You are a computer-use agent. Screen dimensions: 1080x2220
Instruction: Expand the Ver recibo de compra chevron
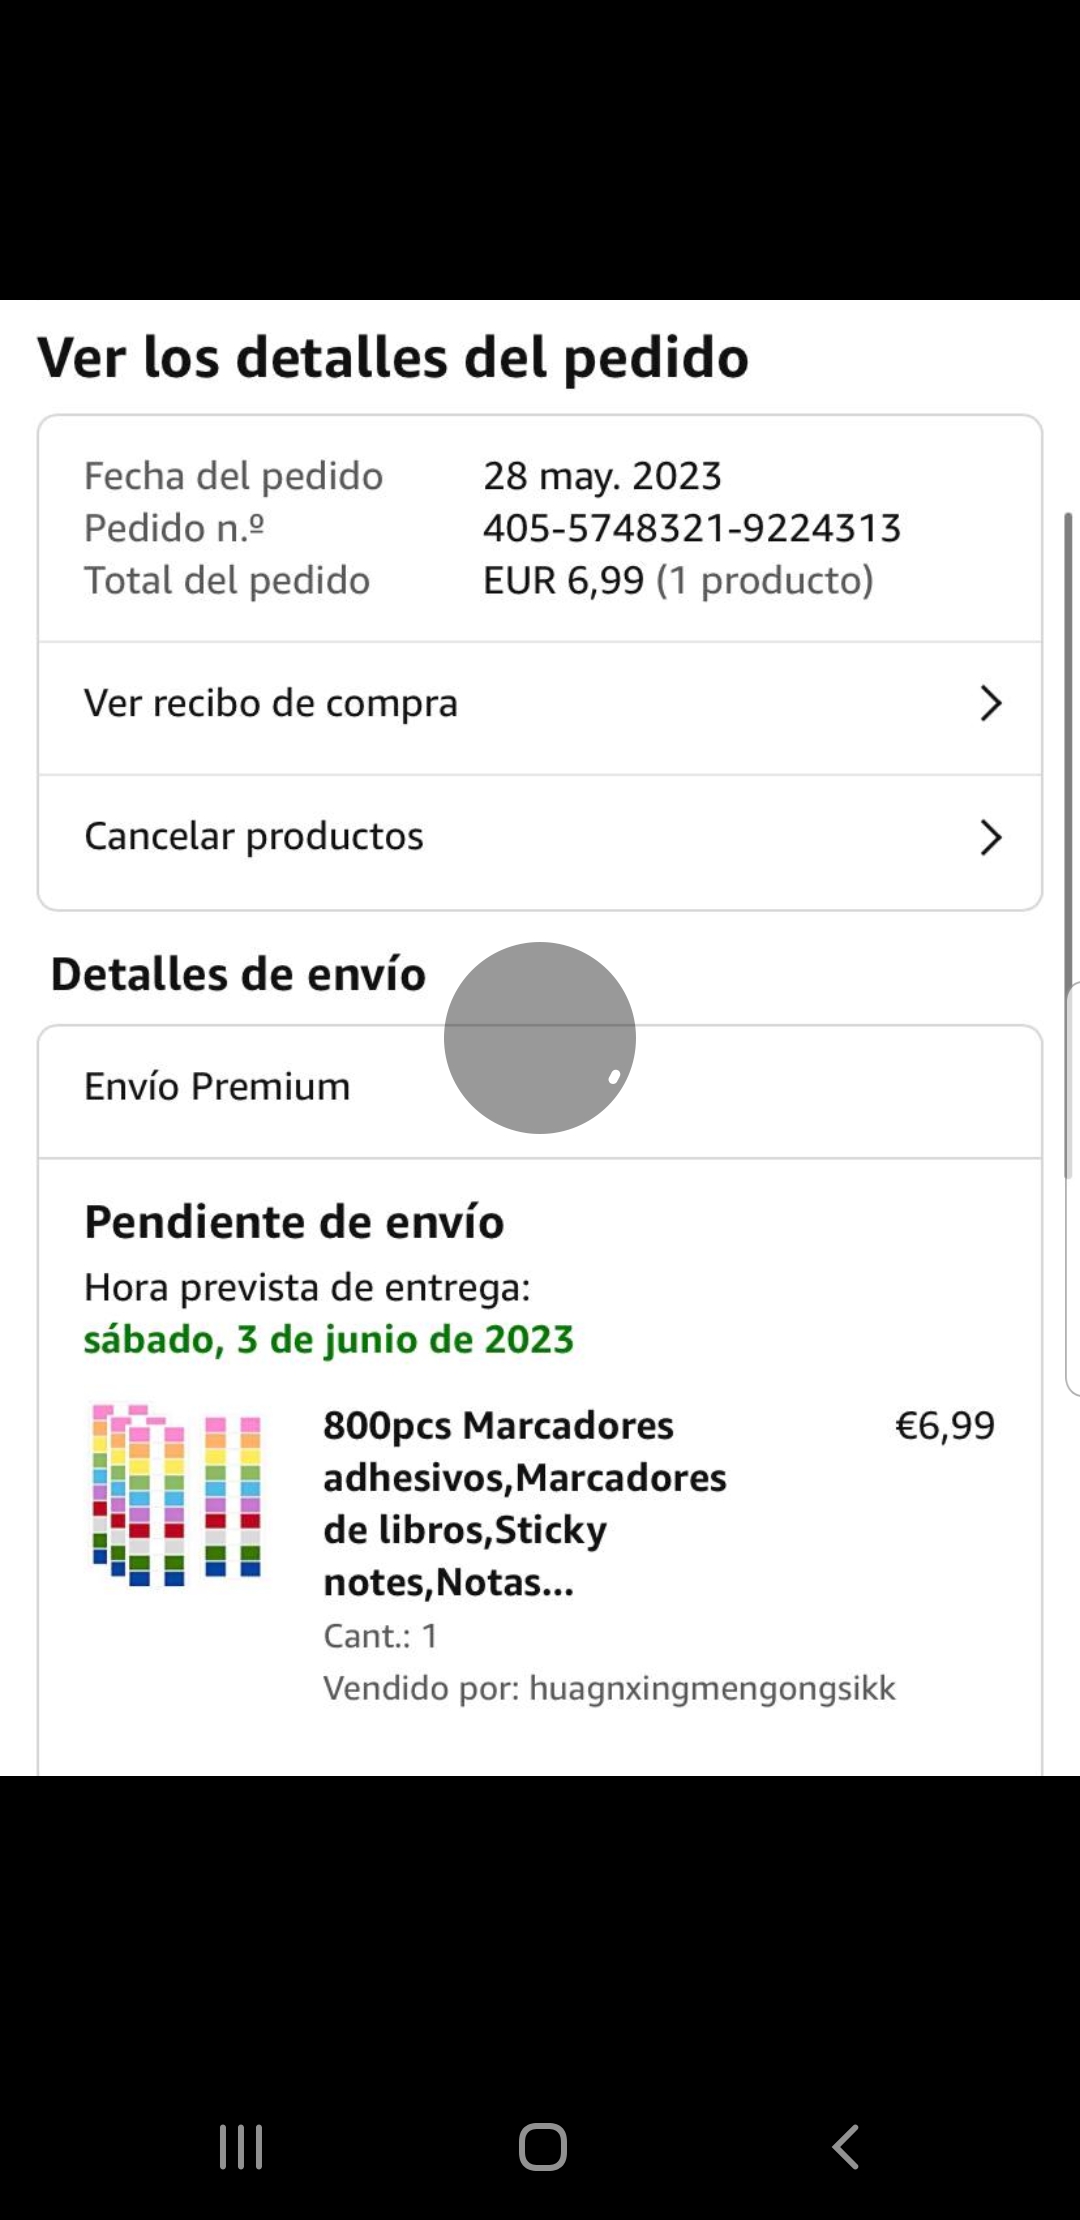[x=990, y=704]
